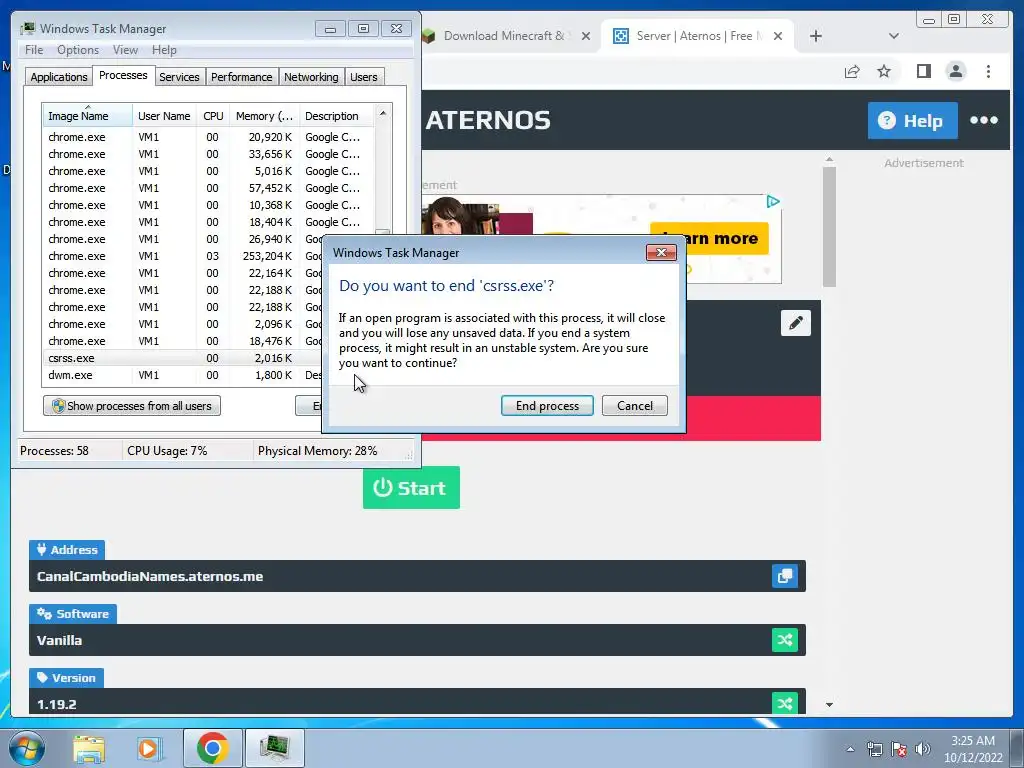
Task: Click the AdChoices icon on advertisement
Action: pos(773,202)
